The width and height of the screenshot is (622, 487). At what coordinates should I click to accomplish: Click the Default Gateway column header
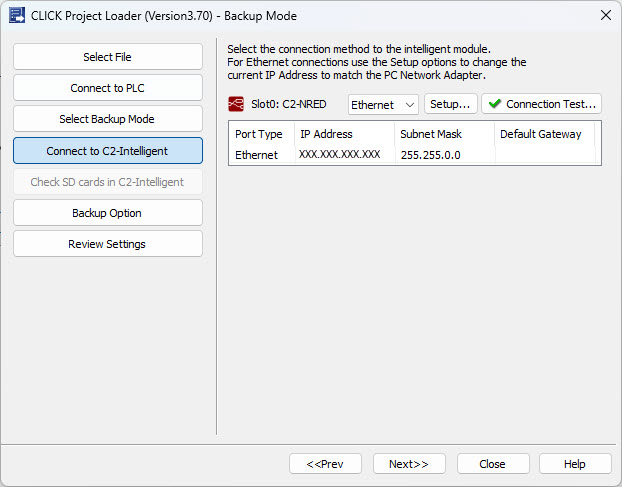[x=544, y=134]
